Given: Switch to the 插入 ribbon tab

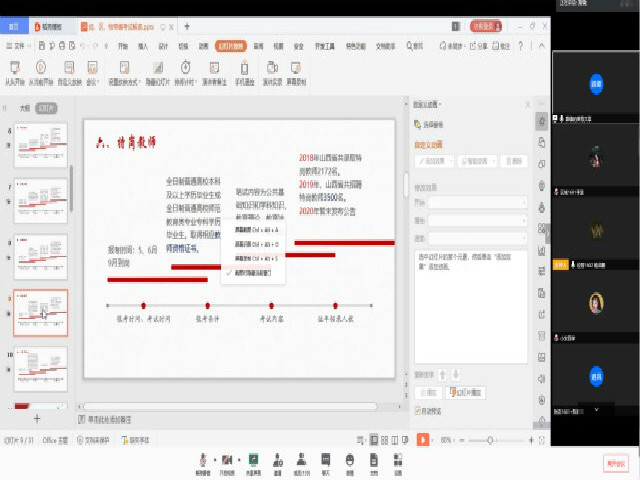Looking at the screenshot, I should (143, 46).
